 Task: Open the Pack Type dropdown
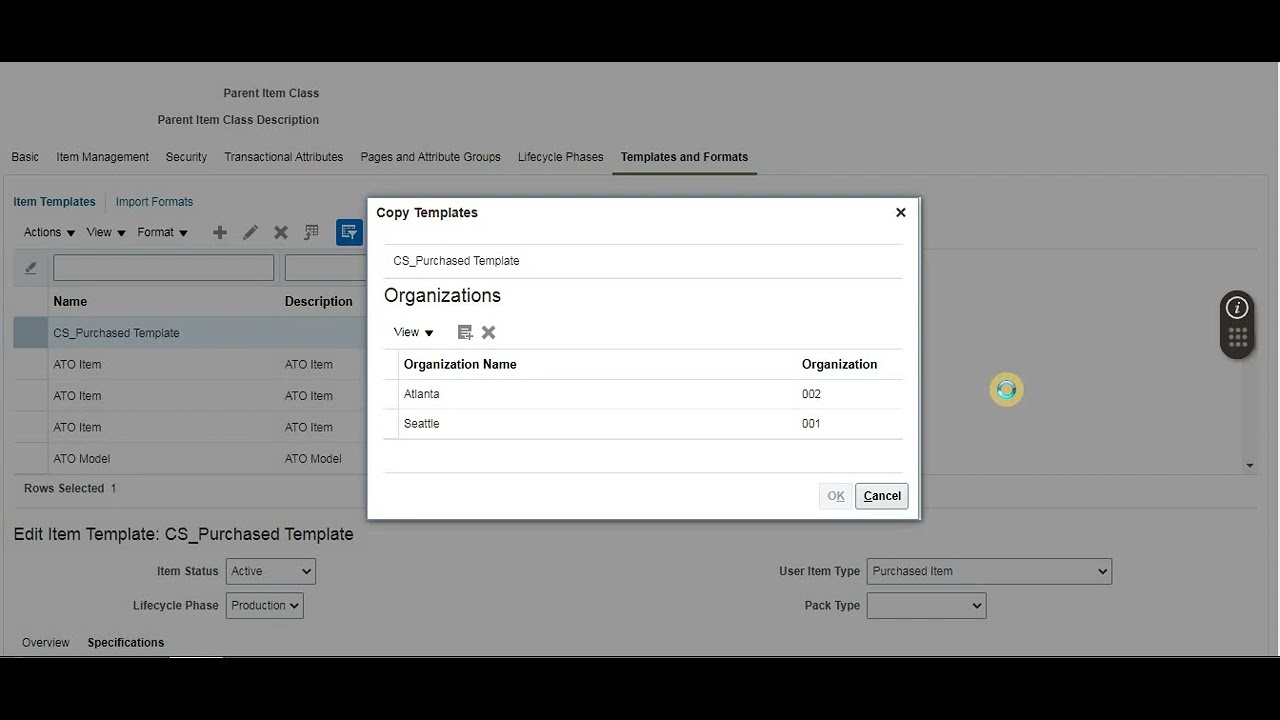pos(926,605)
